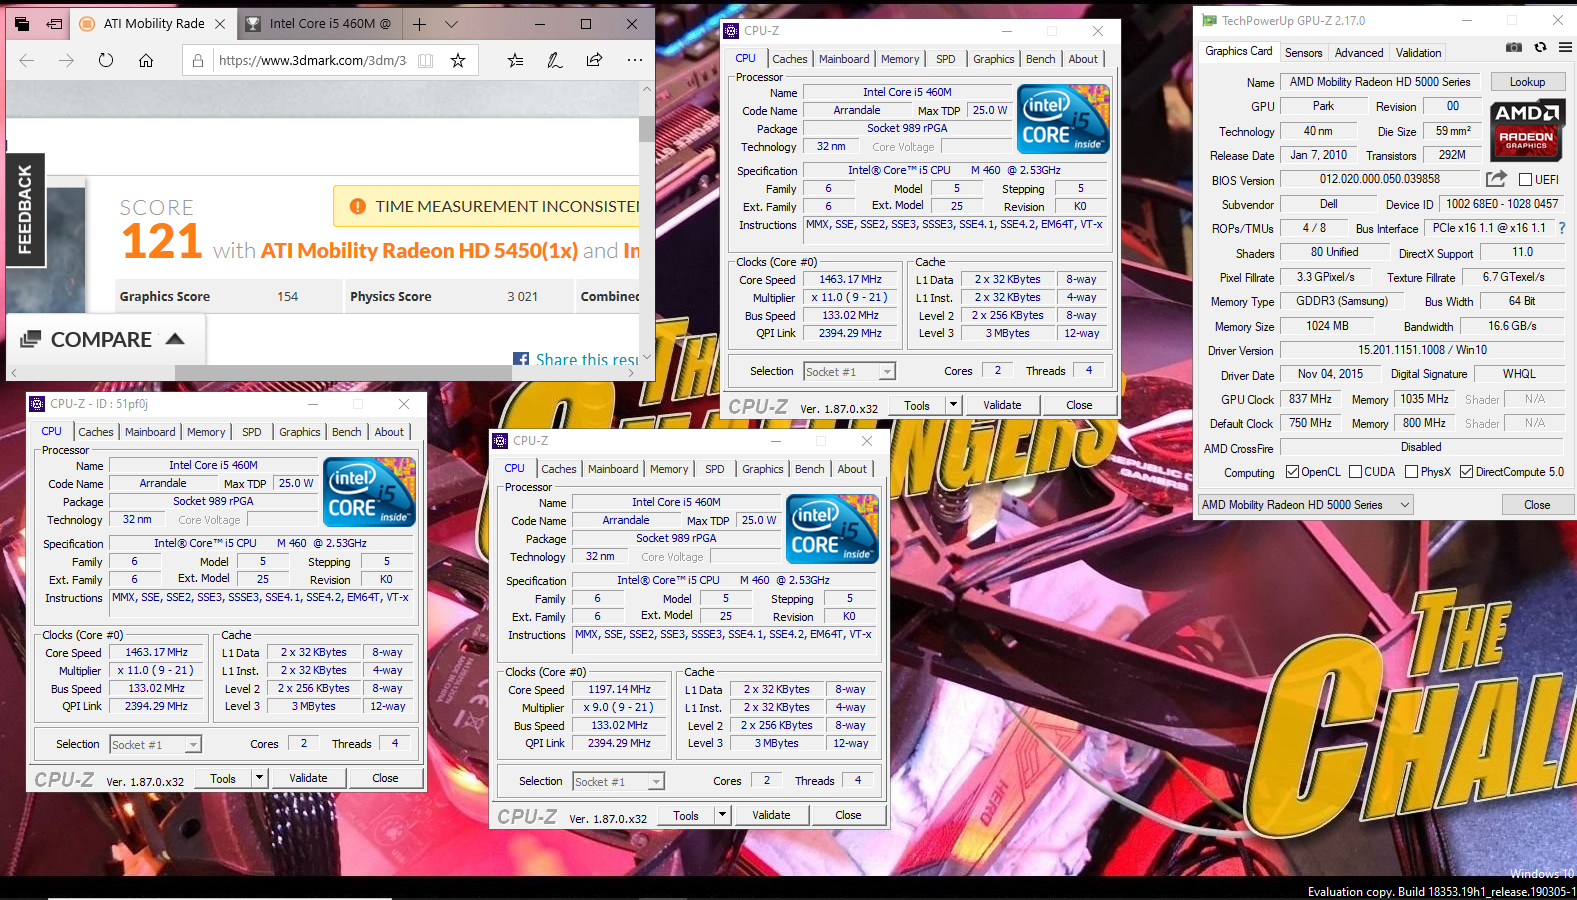Click Close in 1197.14 MHz CPU-Z
The image size is (1577, 900).
pos(848,815)
